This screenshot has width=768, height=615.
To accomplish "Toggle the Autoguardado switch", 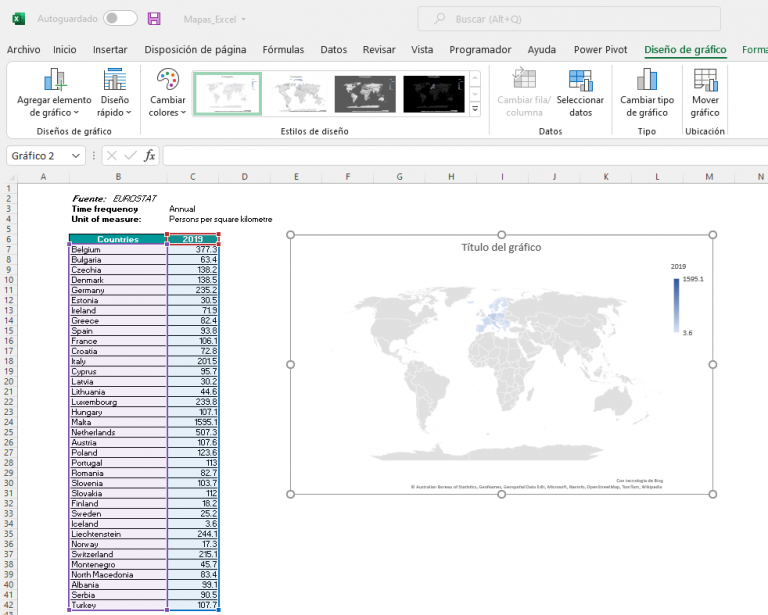I will click(x=120, y=18).
